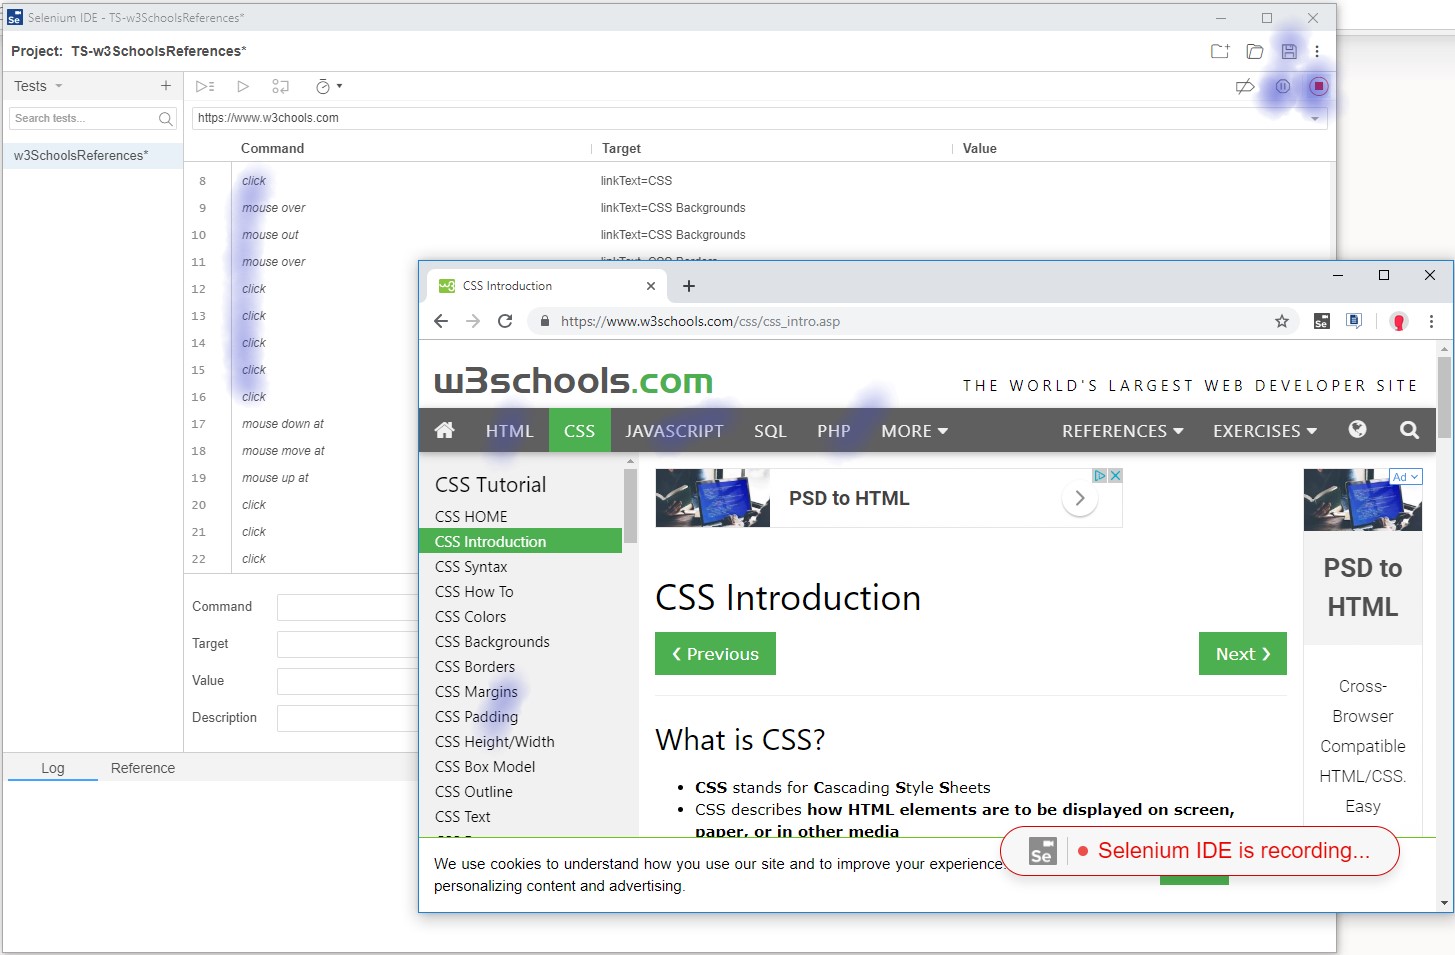This screenshot has width=1455, height=955.
Task: Open CSS Margins in the sidebar
Action: [x=476, y=692]
